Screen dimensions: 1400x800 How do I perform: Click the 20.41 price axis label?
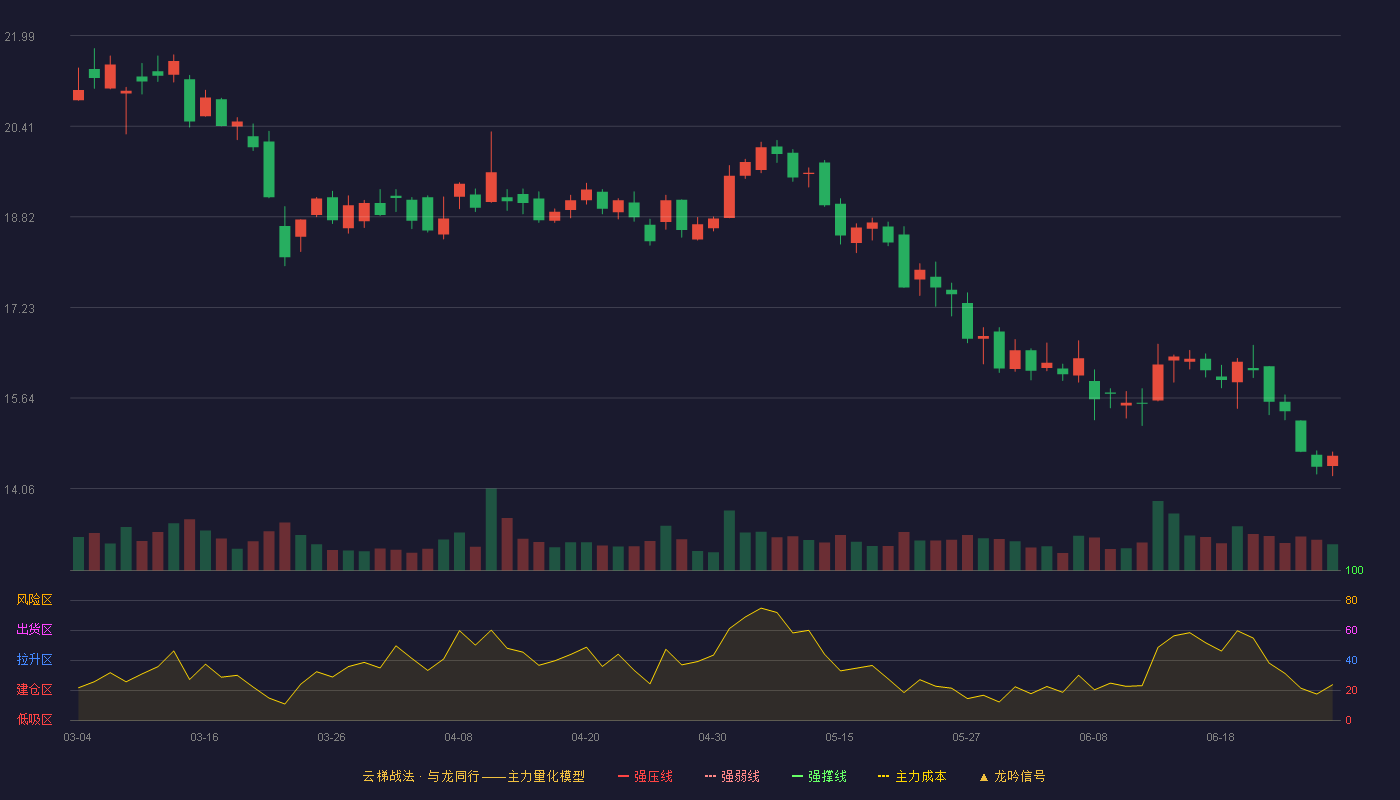tap(19, 127)
